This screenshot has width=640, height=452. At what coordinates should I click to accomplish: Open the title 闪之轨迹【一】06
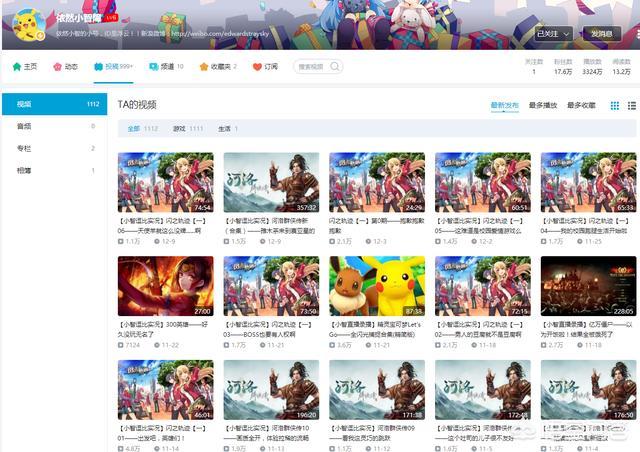162,226
